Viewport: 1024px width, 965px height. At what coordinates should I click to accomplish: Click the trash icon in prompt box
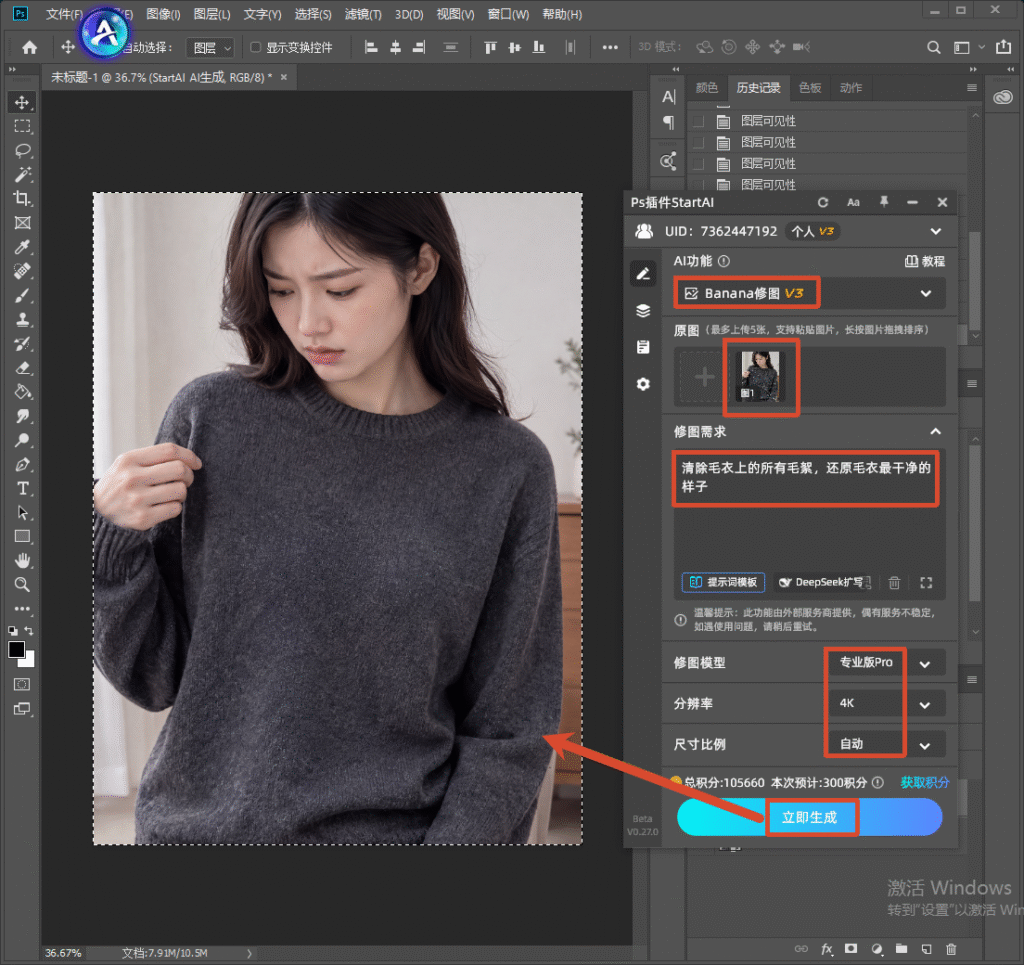coord(894,582)
